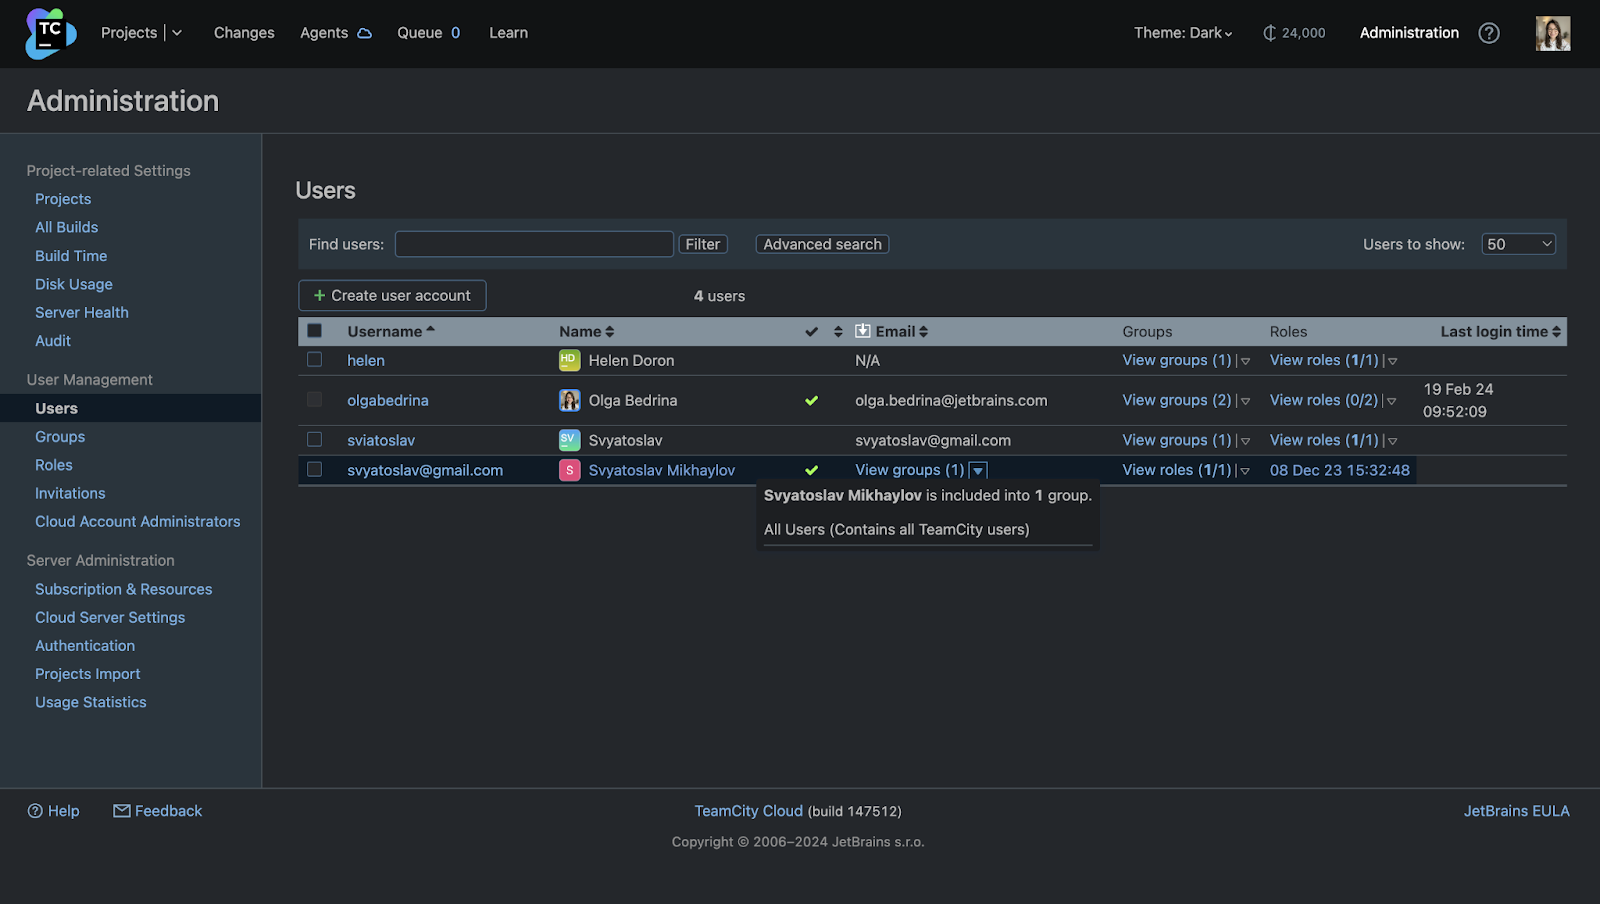Open Administration in top bar
1600x904 pixels.
pos(1409,33)
